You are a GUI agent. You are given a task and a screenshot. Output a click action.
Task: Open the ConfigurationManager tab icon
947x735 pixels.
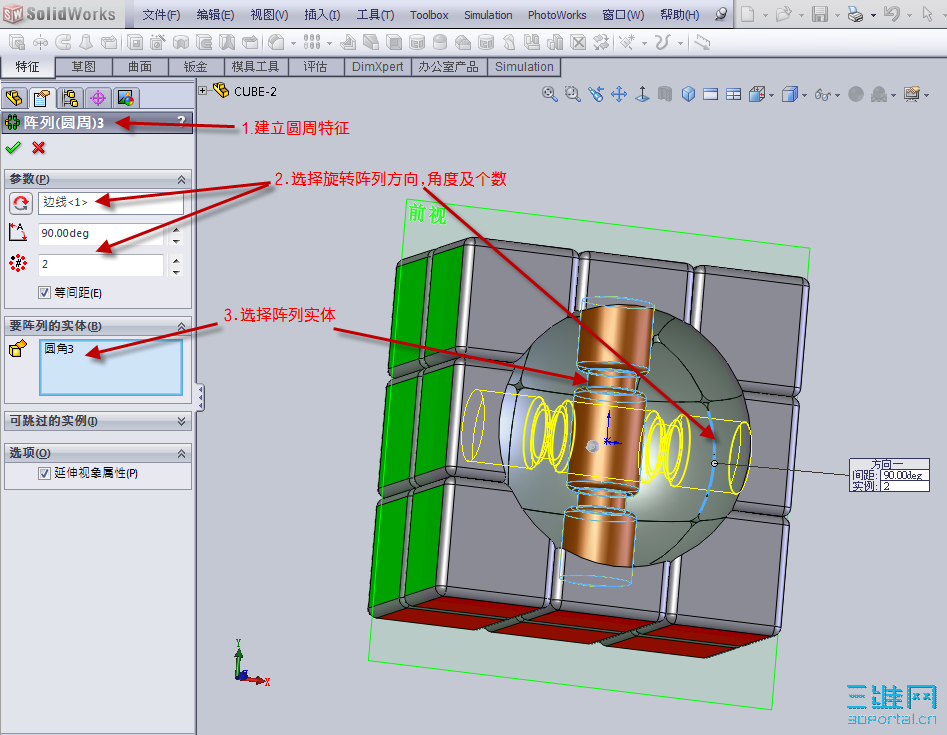click(x=70, y=98)
